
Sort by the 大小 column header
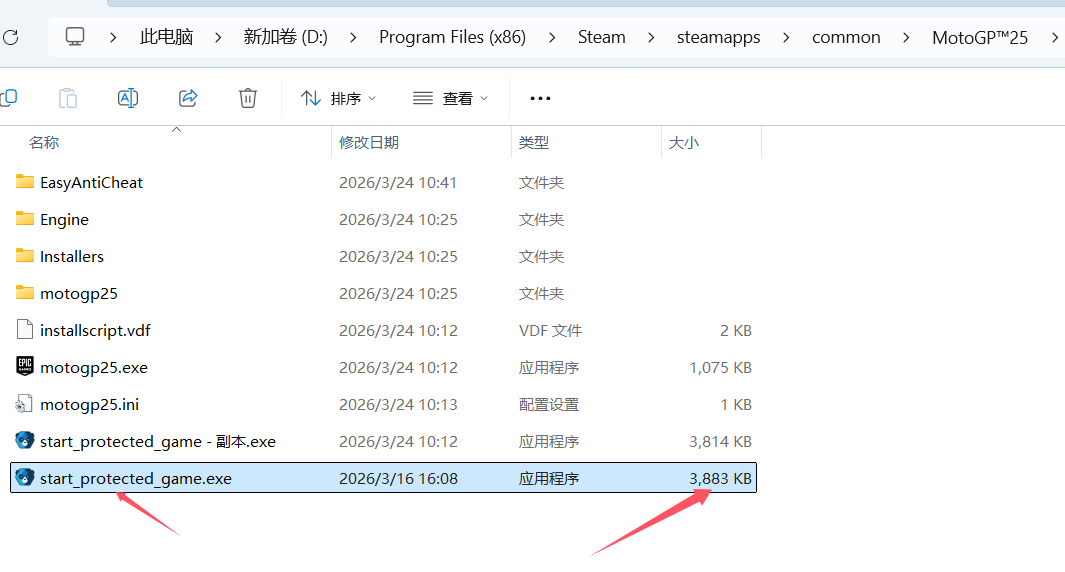tap(684, 143)
